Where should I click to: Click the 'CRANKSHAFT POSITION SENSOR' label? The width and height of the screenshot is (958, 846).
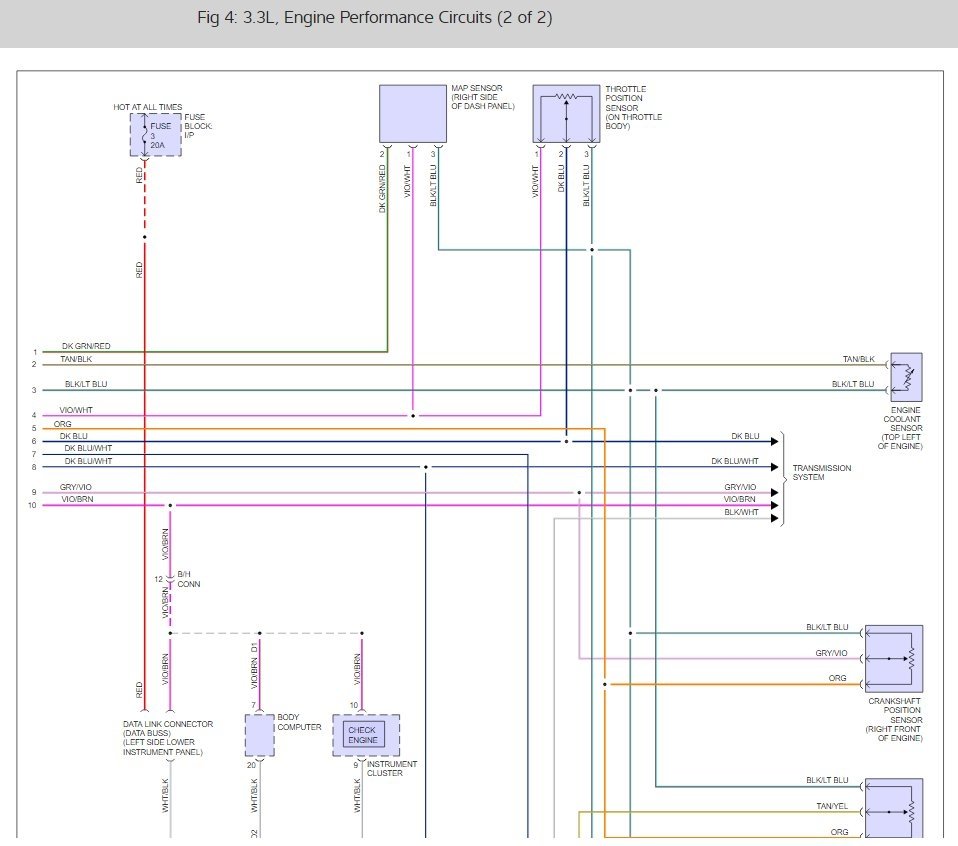(894, 720)
